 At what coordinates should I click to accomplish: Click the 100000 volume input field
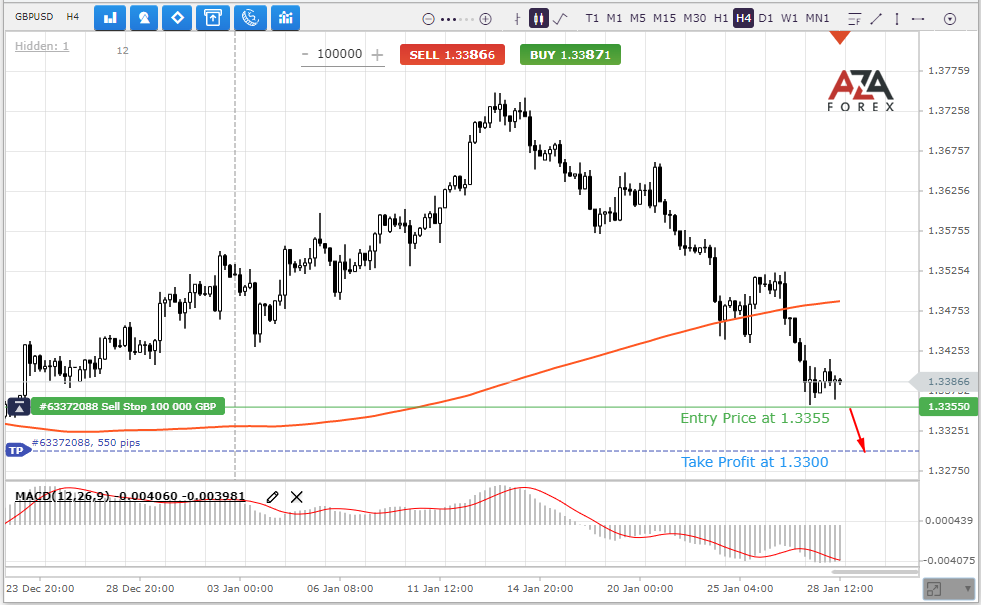point(340,54)
